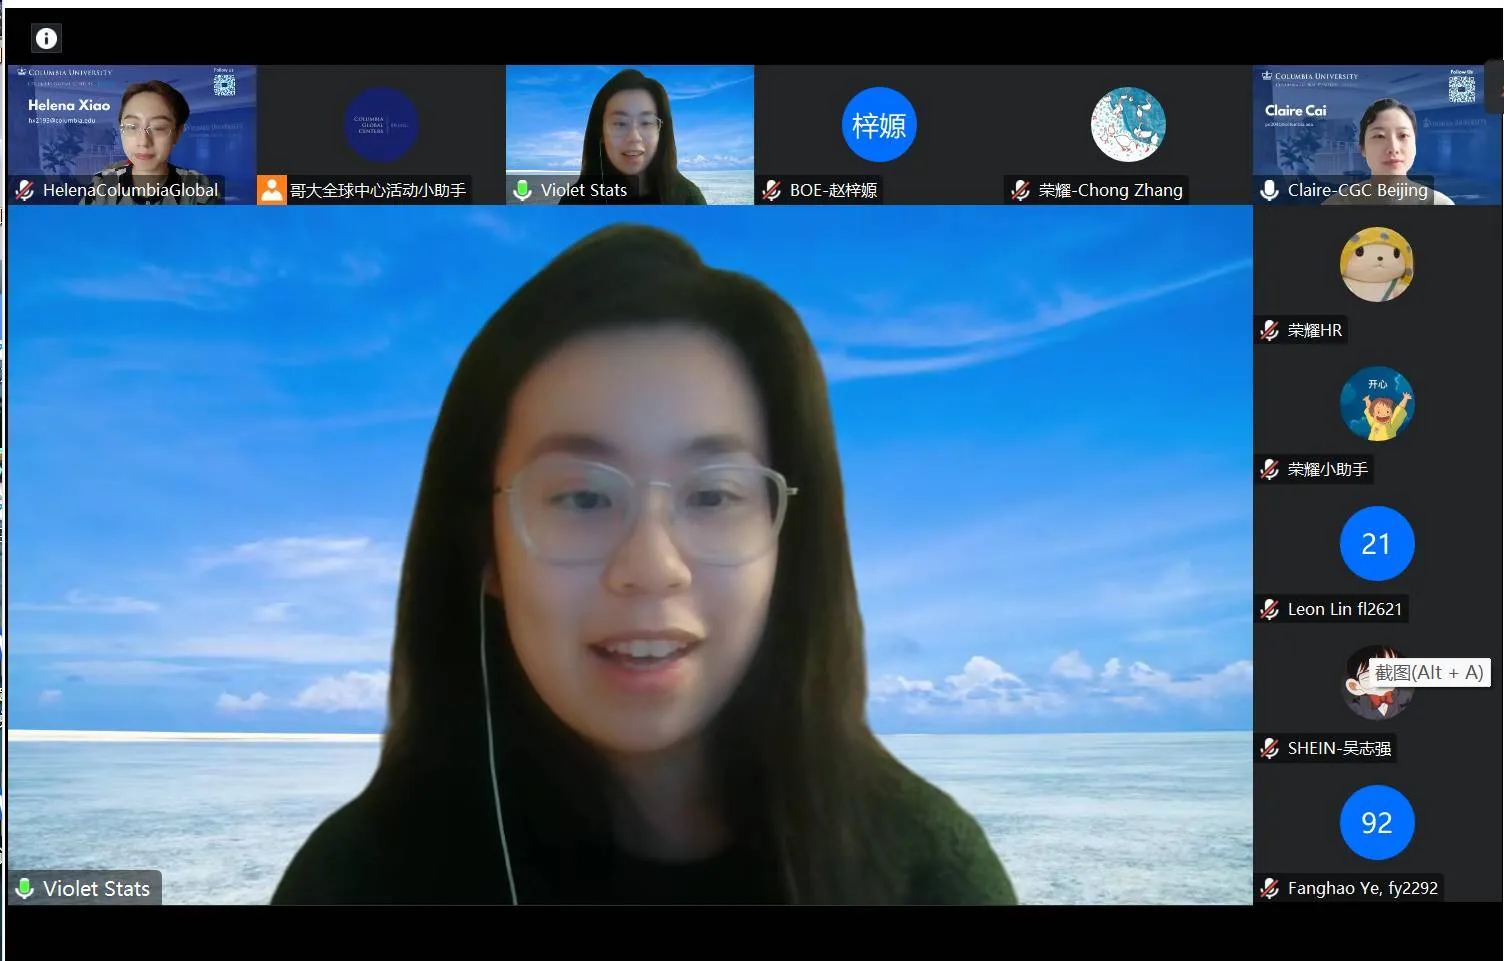Viewport: 1504px width, 961px height.
Task: Click the 梓嫄 blue avatar circle
Action: coord(879,125)
